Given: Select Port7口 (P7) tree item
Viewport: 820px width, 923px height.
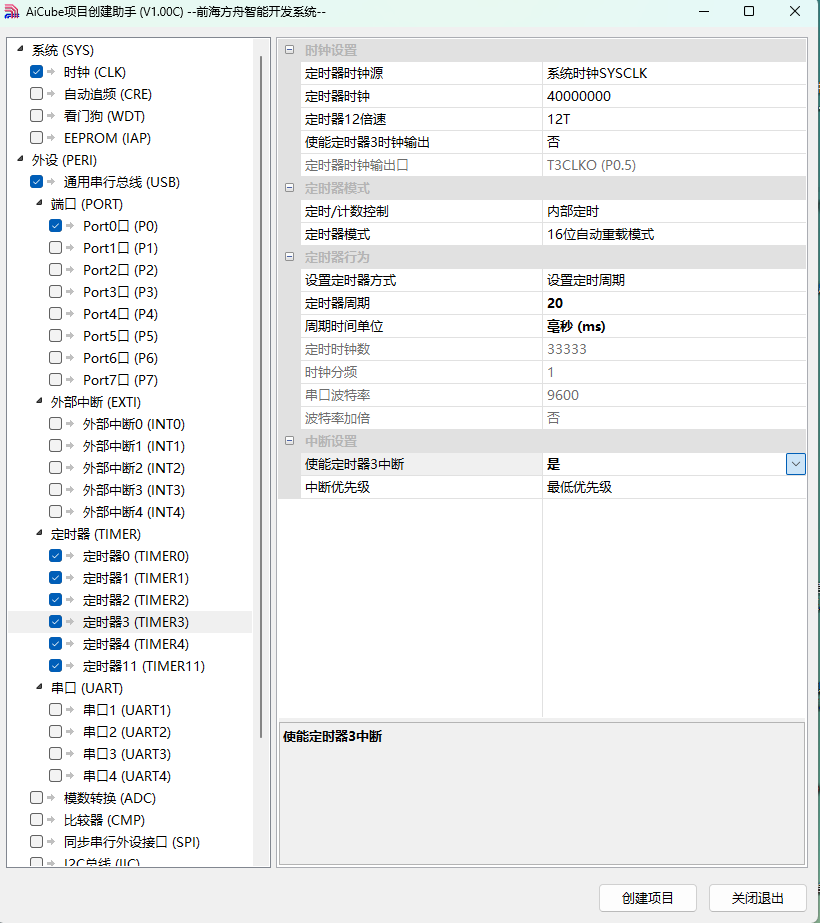Looking at the screenshot, I should coord(120,380).
